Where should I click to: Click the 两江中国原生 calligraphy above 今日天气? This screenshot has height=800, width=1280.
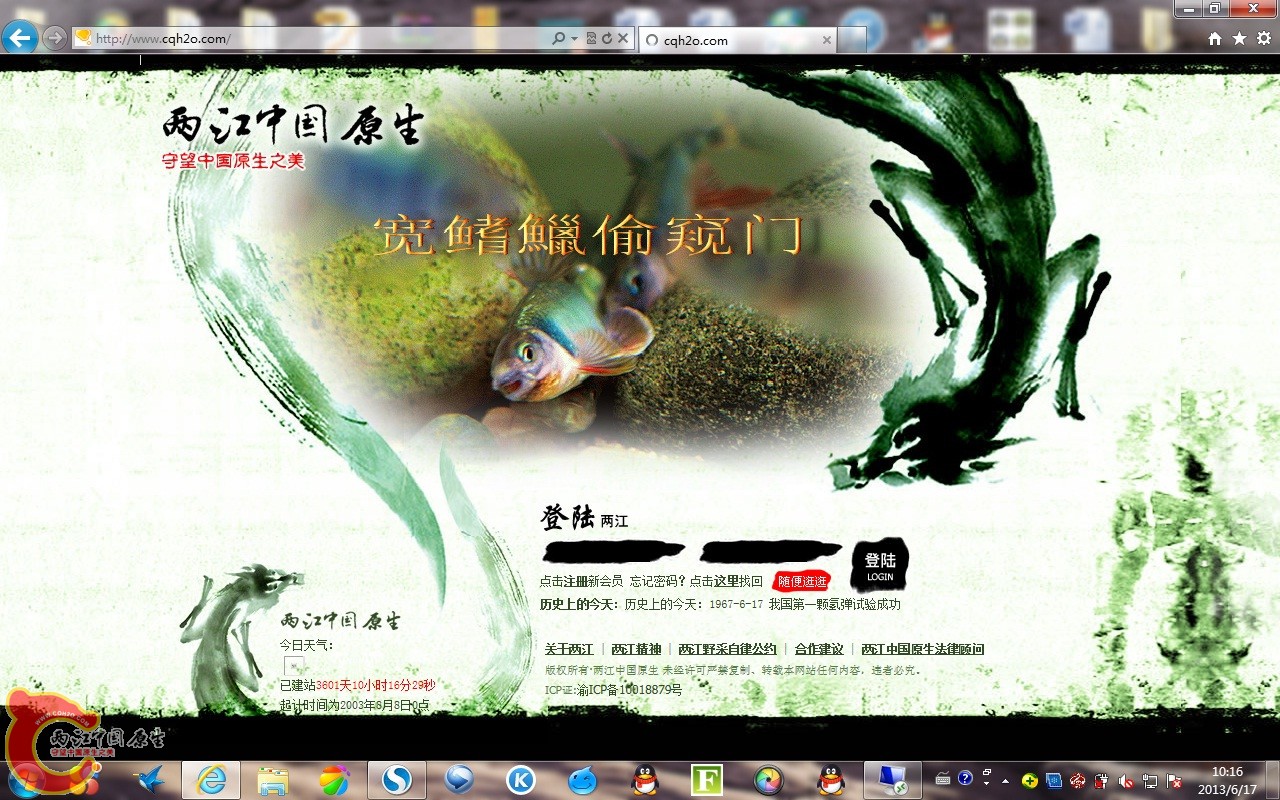coord(340,621)
